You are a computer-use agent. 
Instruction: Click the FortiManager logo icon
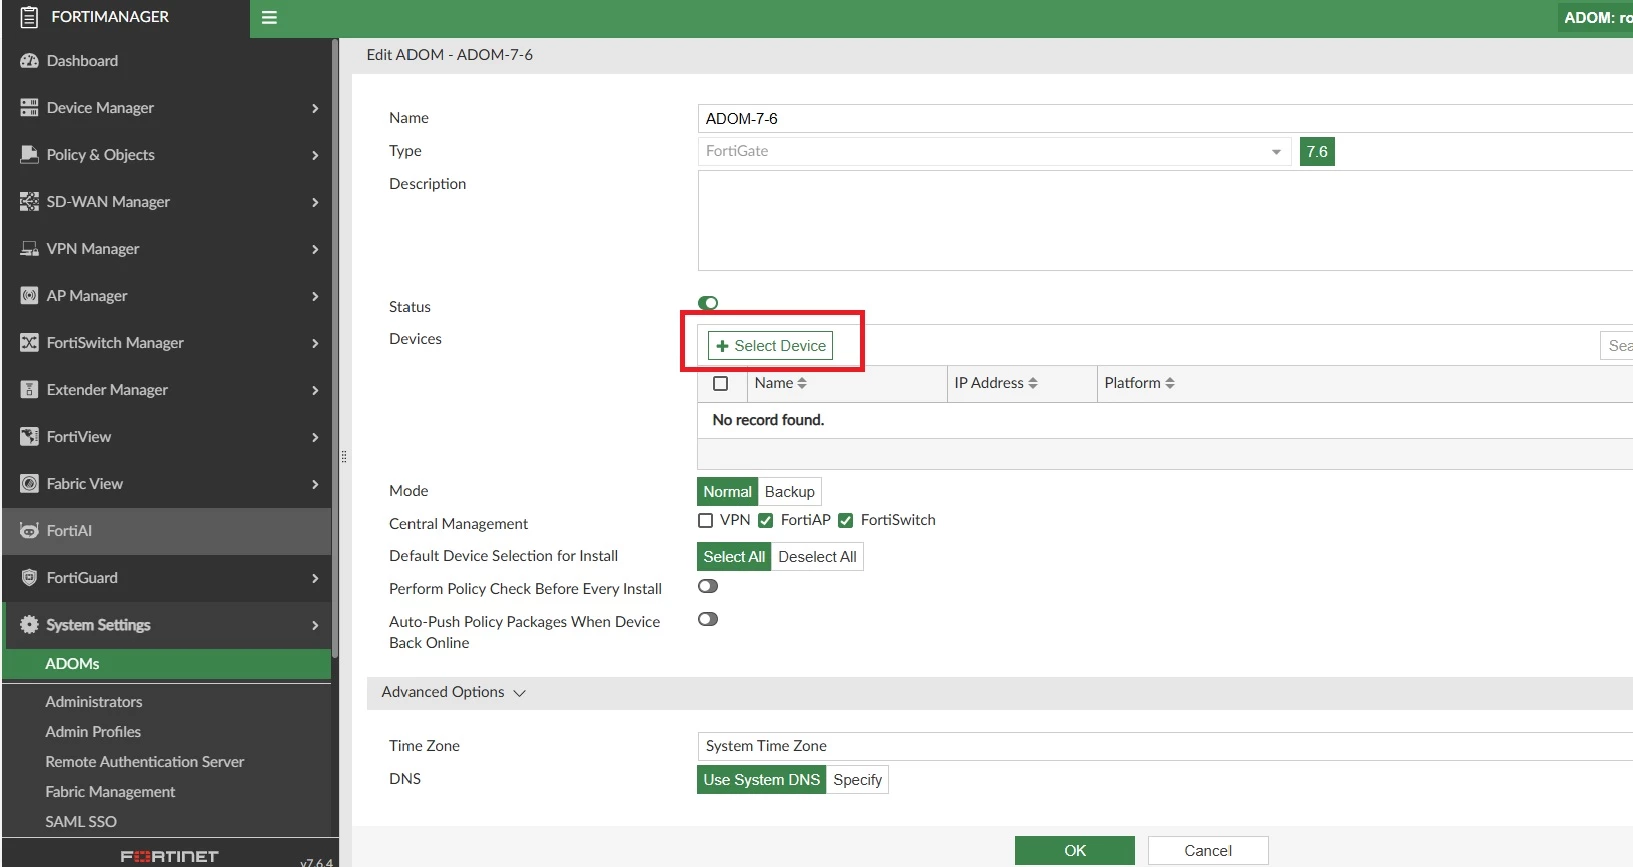[29, 17]
